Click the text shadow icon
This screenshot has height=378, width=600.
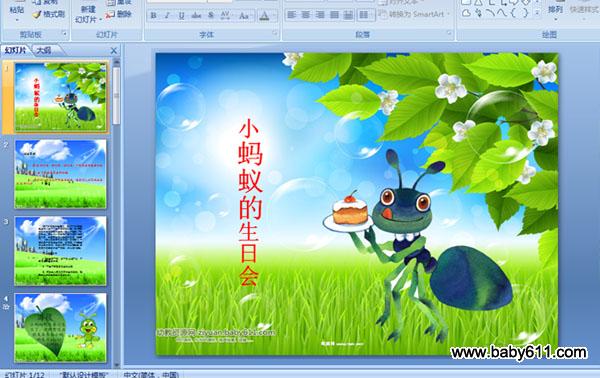pos(211,16)
